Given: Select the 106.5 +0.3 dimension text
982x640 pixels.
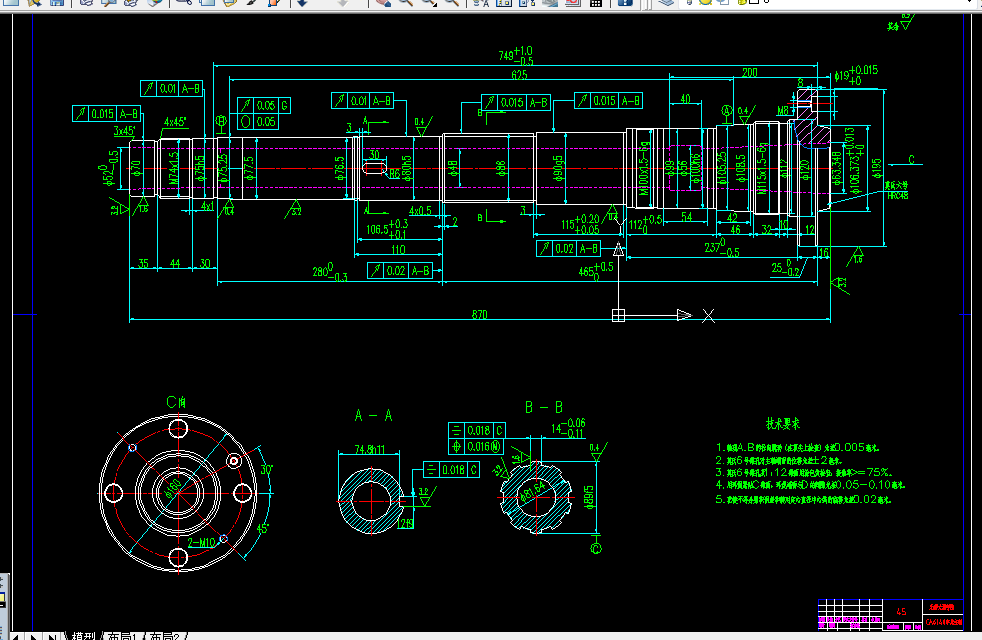Looking at the screenshot, I should pos(387,228).
